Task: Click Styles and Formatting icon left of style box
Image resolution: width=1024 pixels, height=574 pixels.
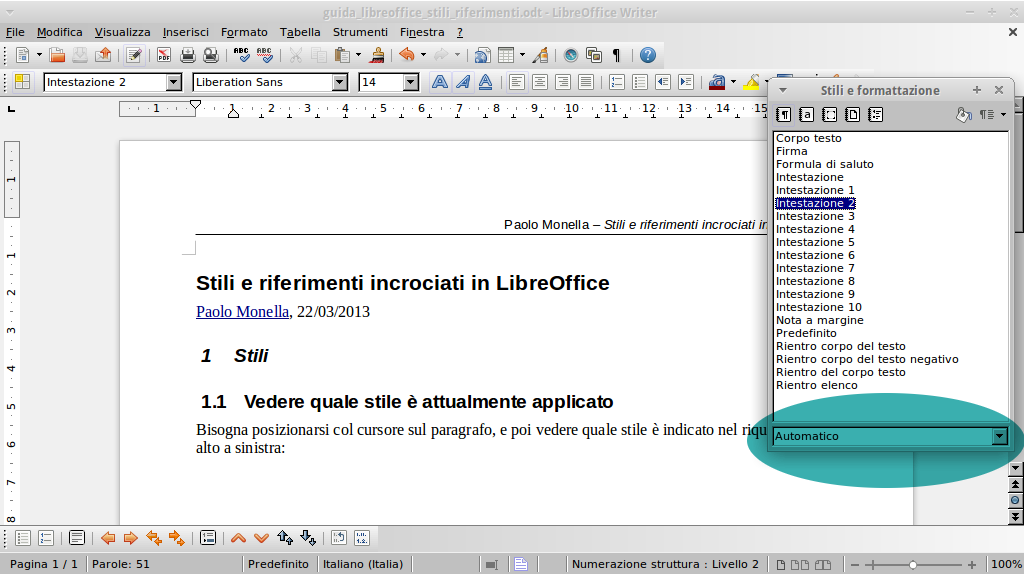Action: tap(23, 82)
